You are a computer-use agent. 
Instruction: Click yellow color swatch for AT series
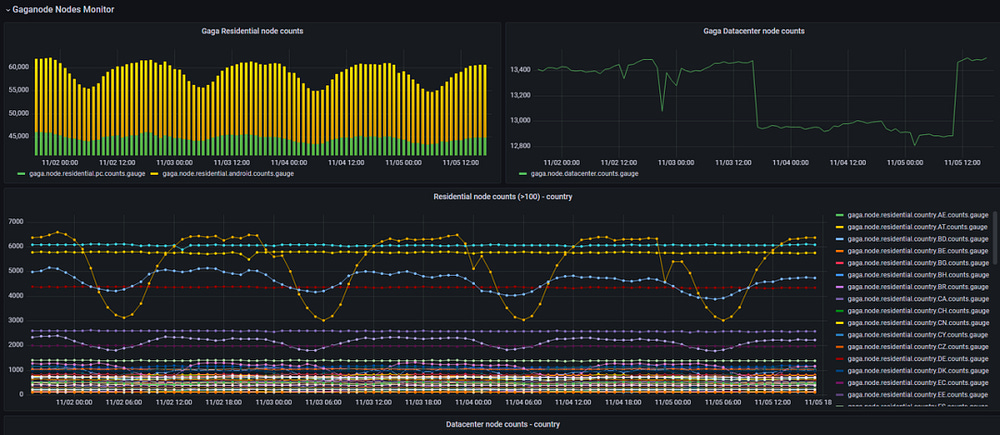click(839, 227)
